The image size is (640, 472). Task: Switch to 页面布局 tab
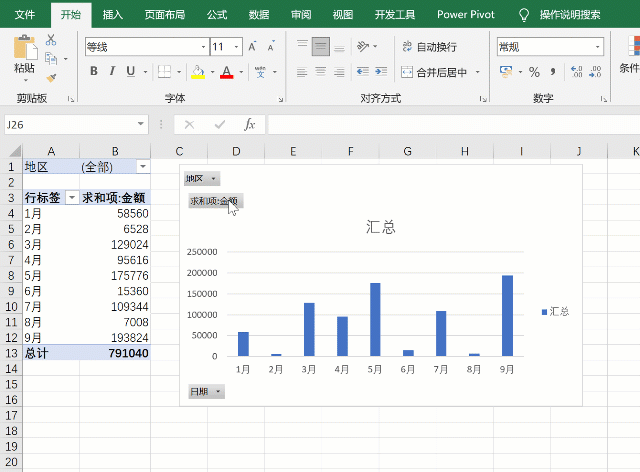[x=165, y=15]
